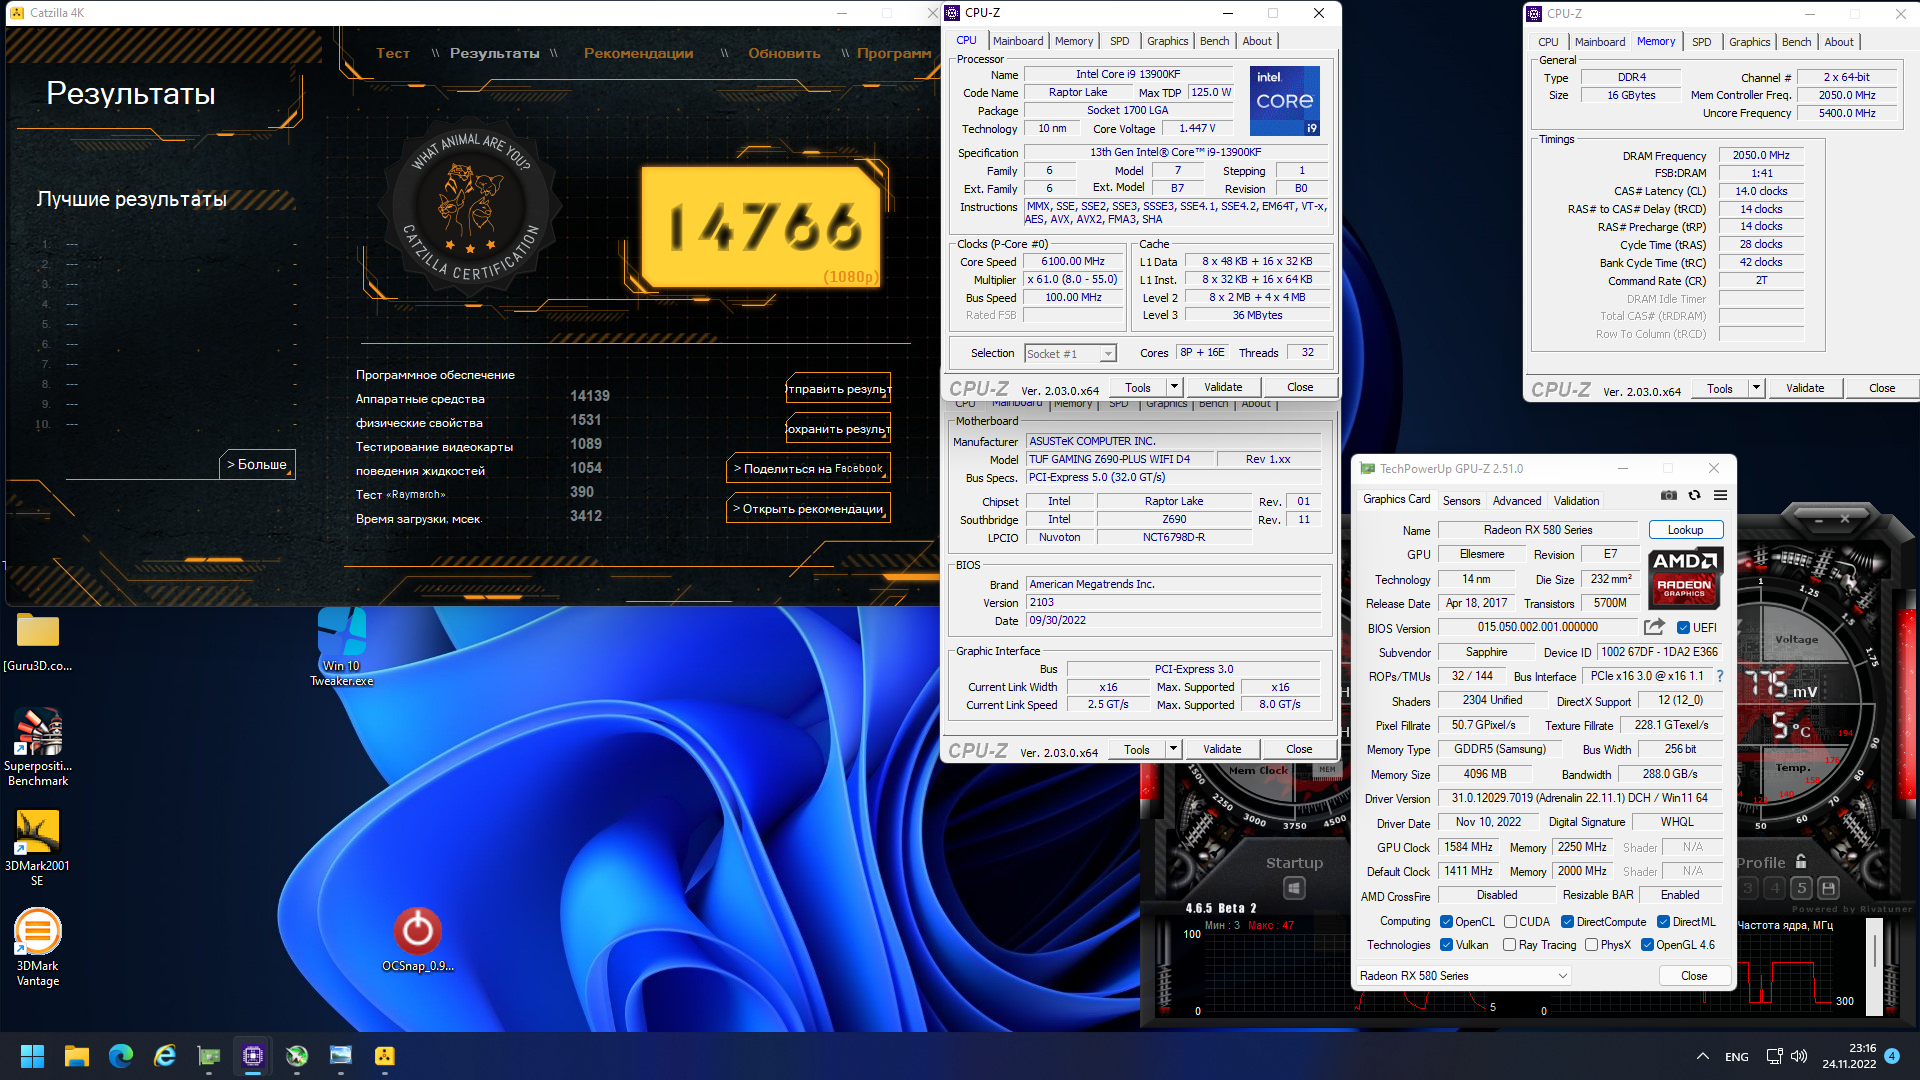This screenshot has height=1080, width=1920.
Task: Click the Afterburner profile lock icon
Action: click(1801, 861)
